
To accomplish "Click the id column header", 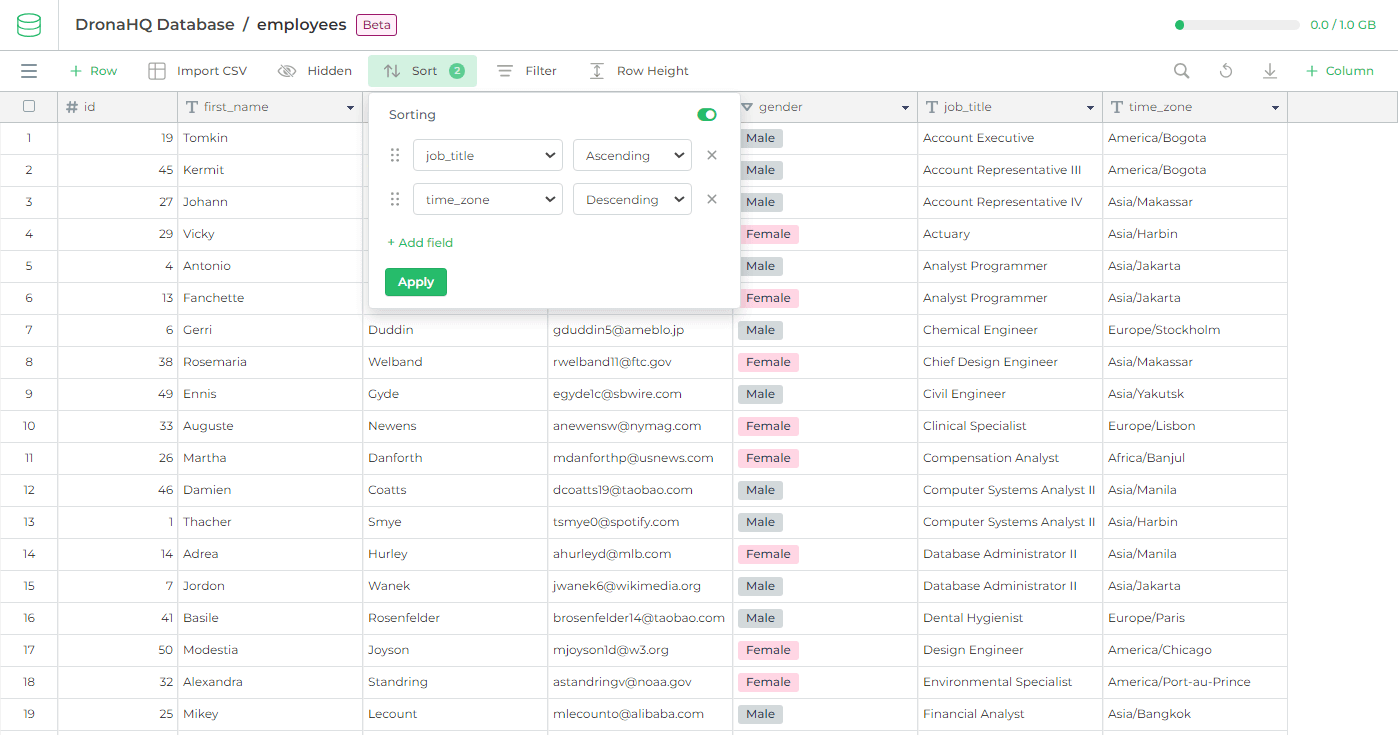I will (118, 107).
